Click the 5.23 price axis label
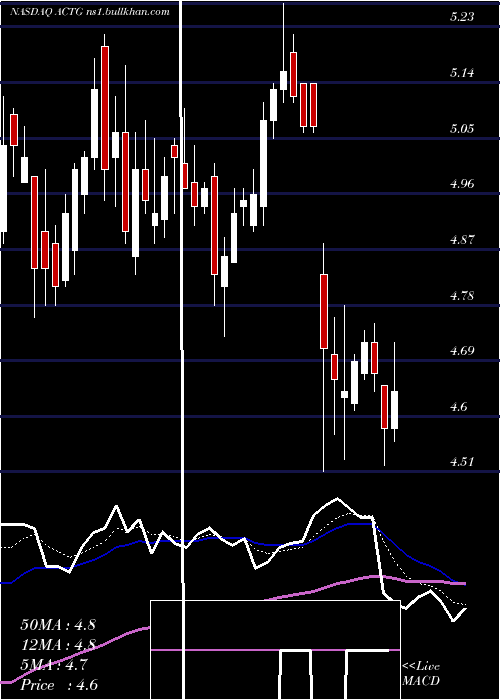 pyautogui.click(x=462, y=17)
